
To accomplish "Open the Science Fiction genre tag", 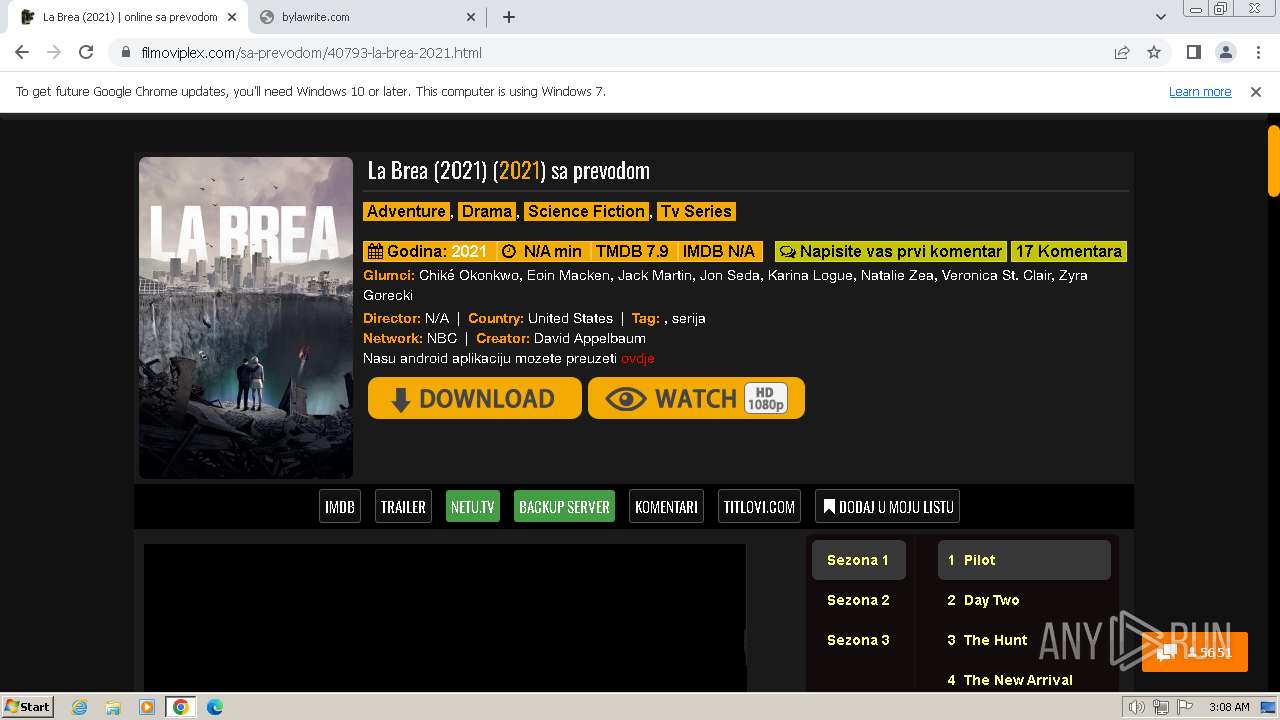I will (586, 211).
